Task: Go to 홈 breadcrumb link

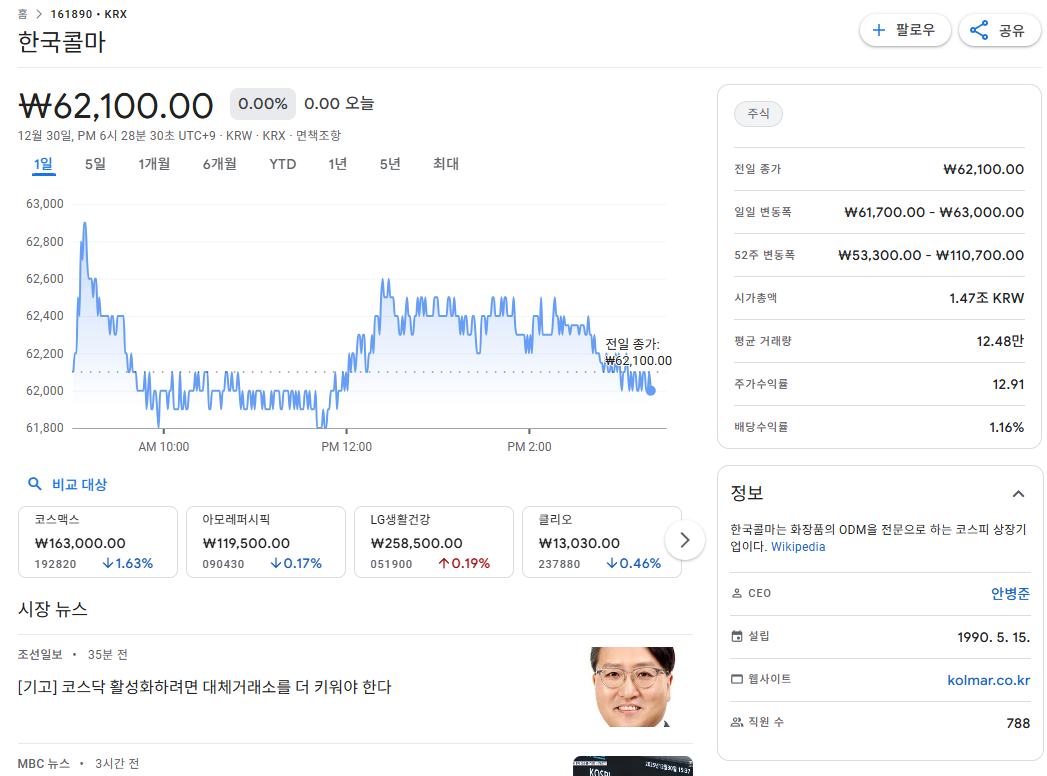Action: coord(23,14)
